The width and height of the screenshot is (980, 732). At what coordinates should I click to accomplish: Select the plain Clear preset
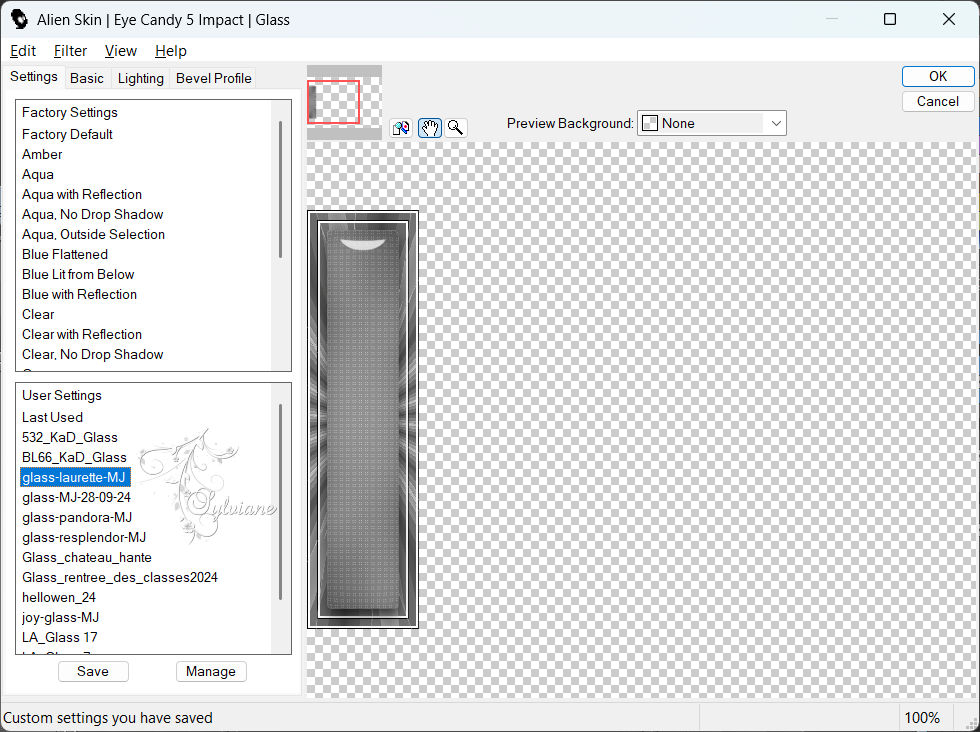tap(38, 314)
